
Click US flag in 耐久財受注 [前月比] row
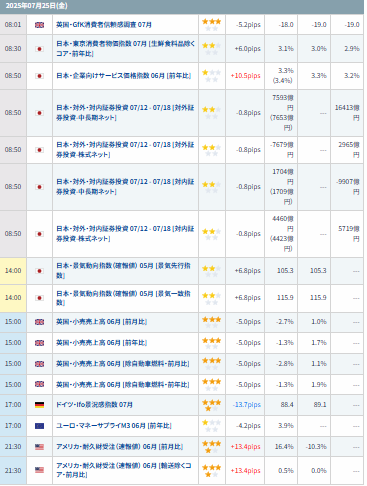(39, 447)
